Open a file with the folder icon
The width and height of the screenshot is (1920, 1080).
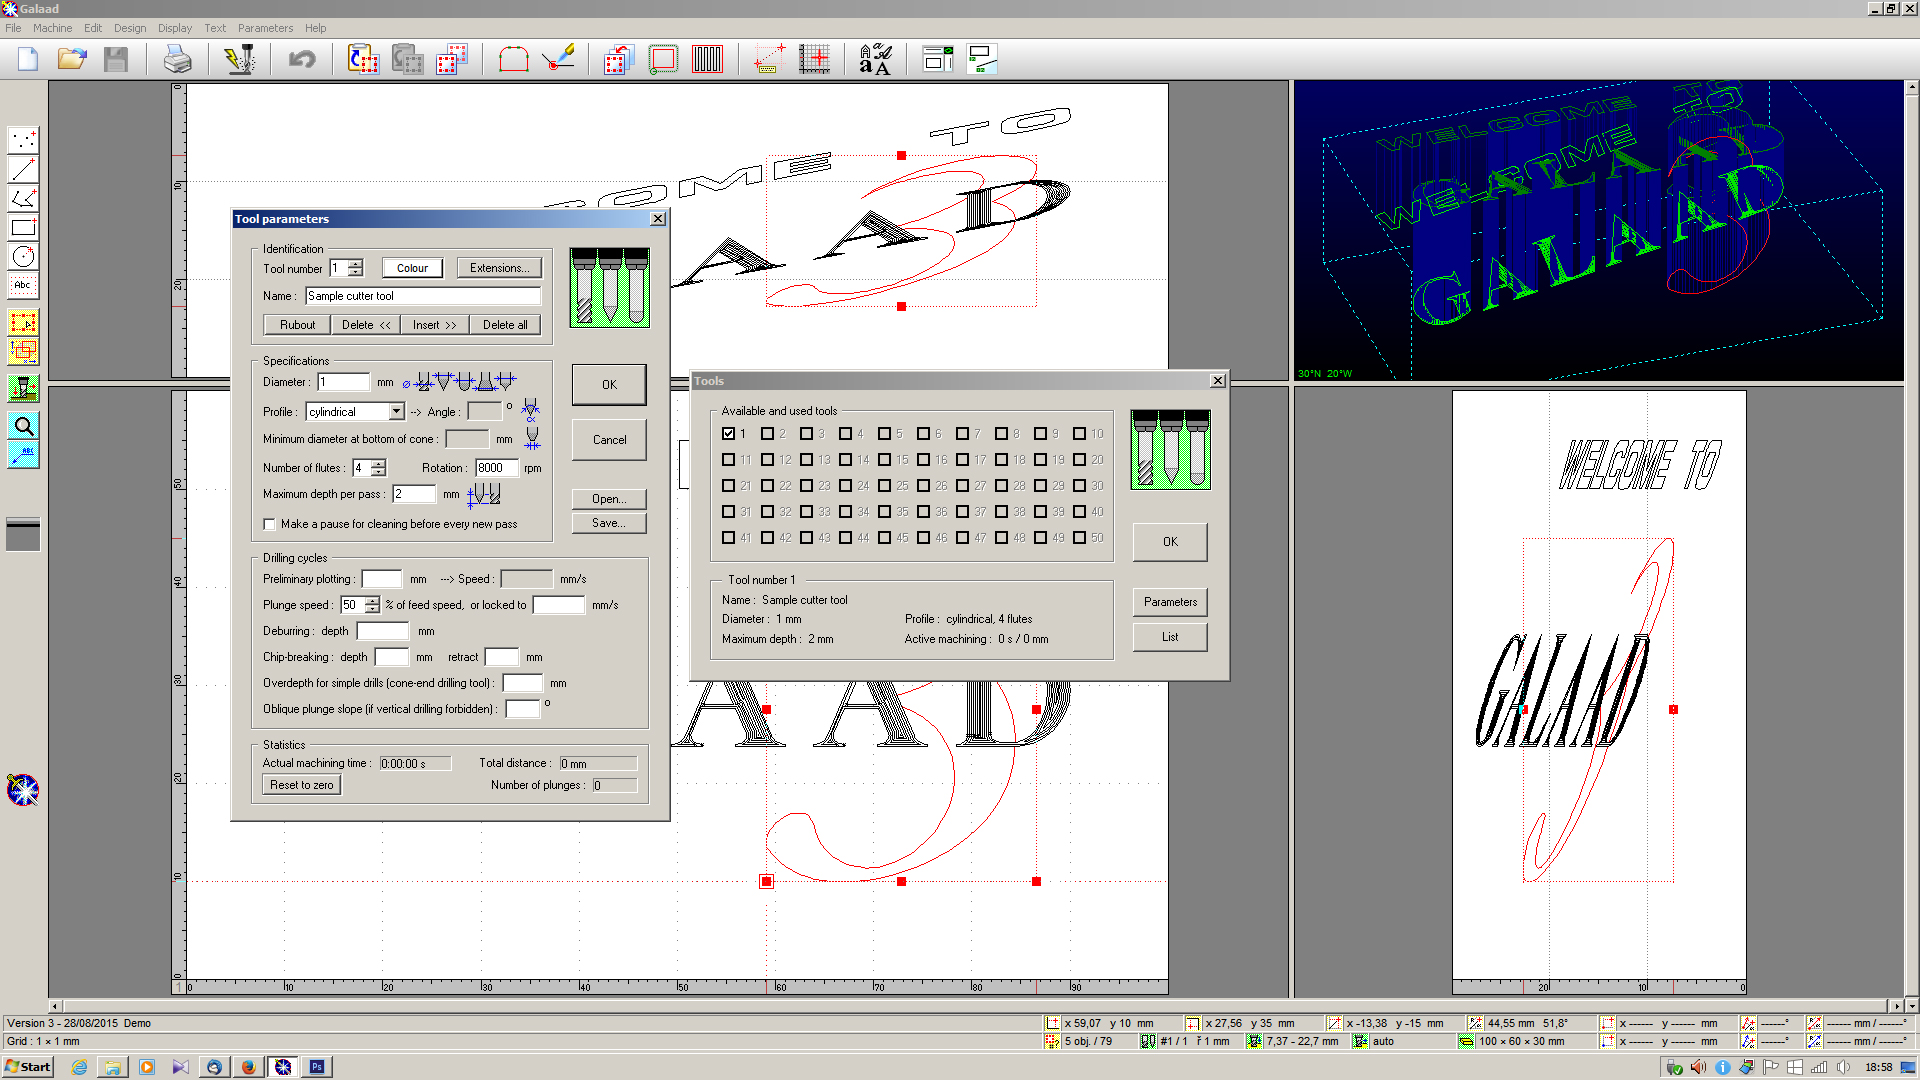tap(72, 60)
